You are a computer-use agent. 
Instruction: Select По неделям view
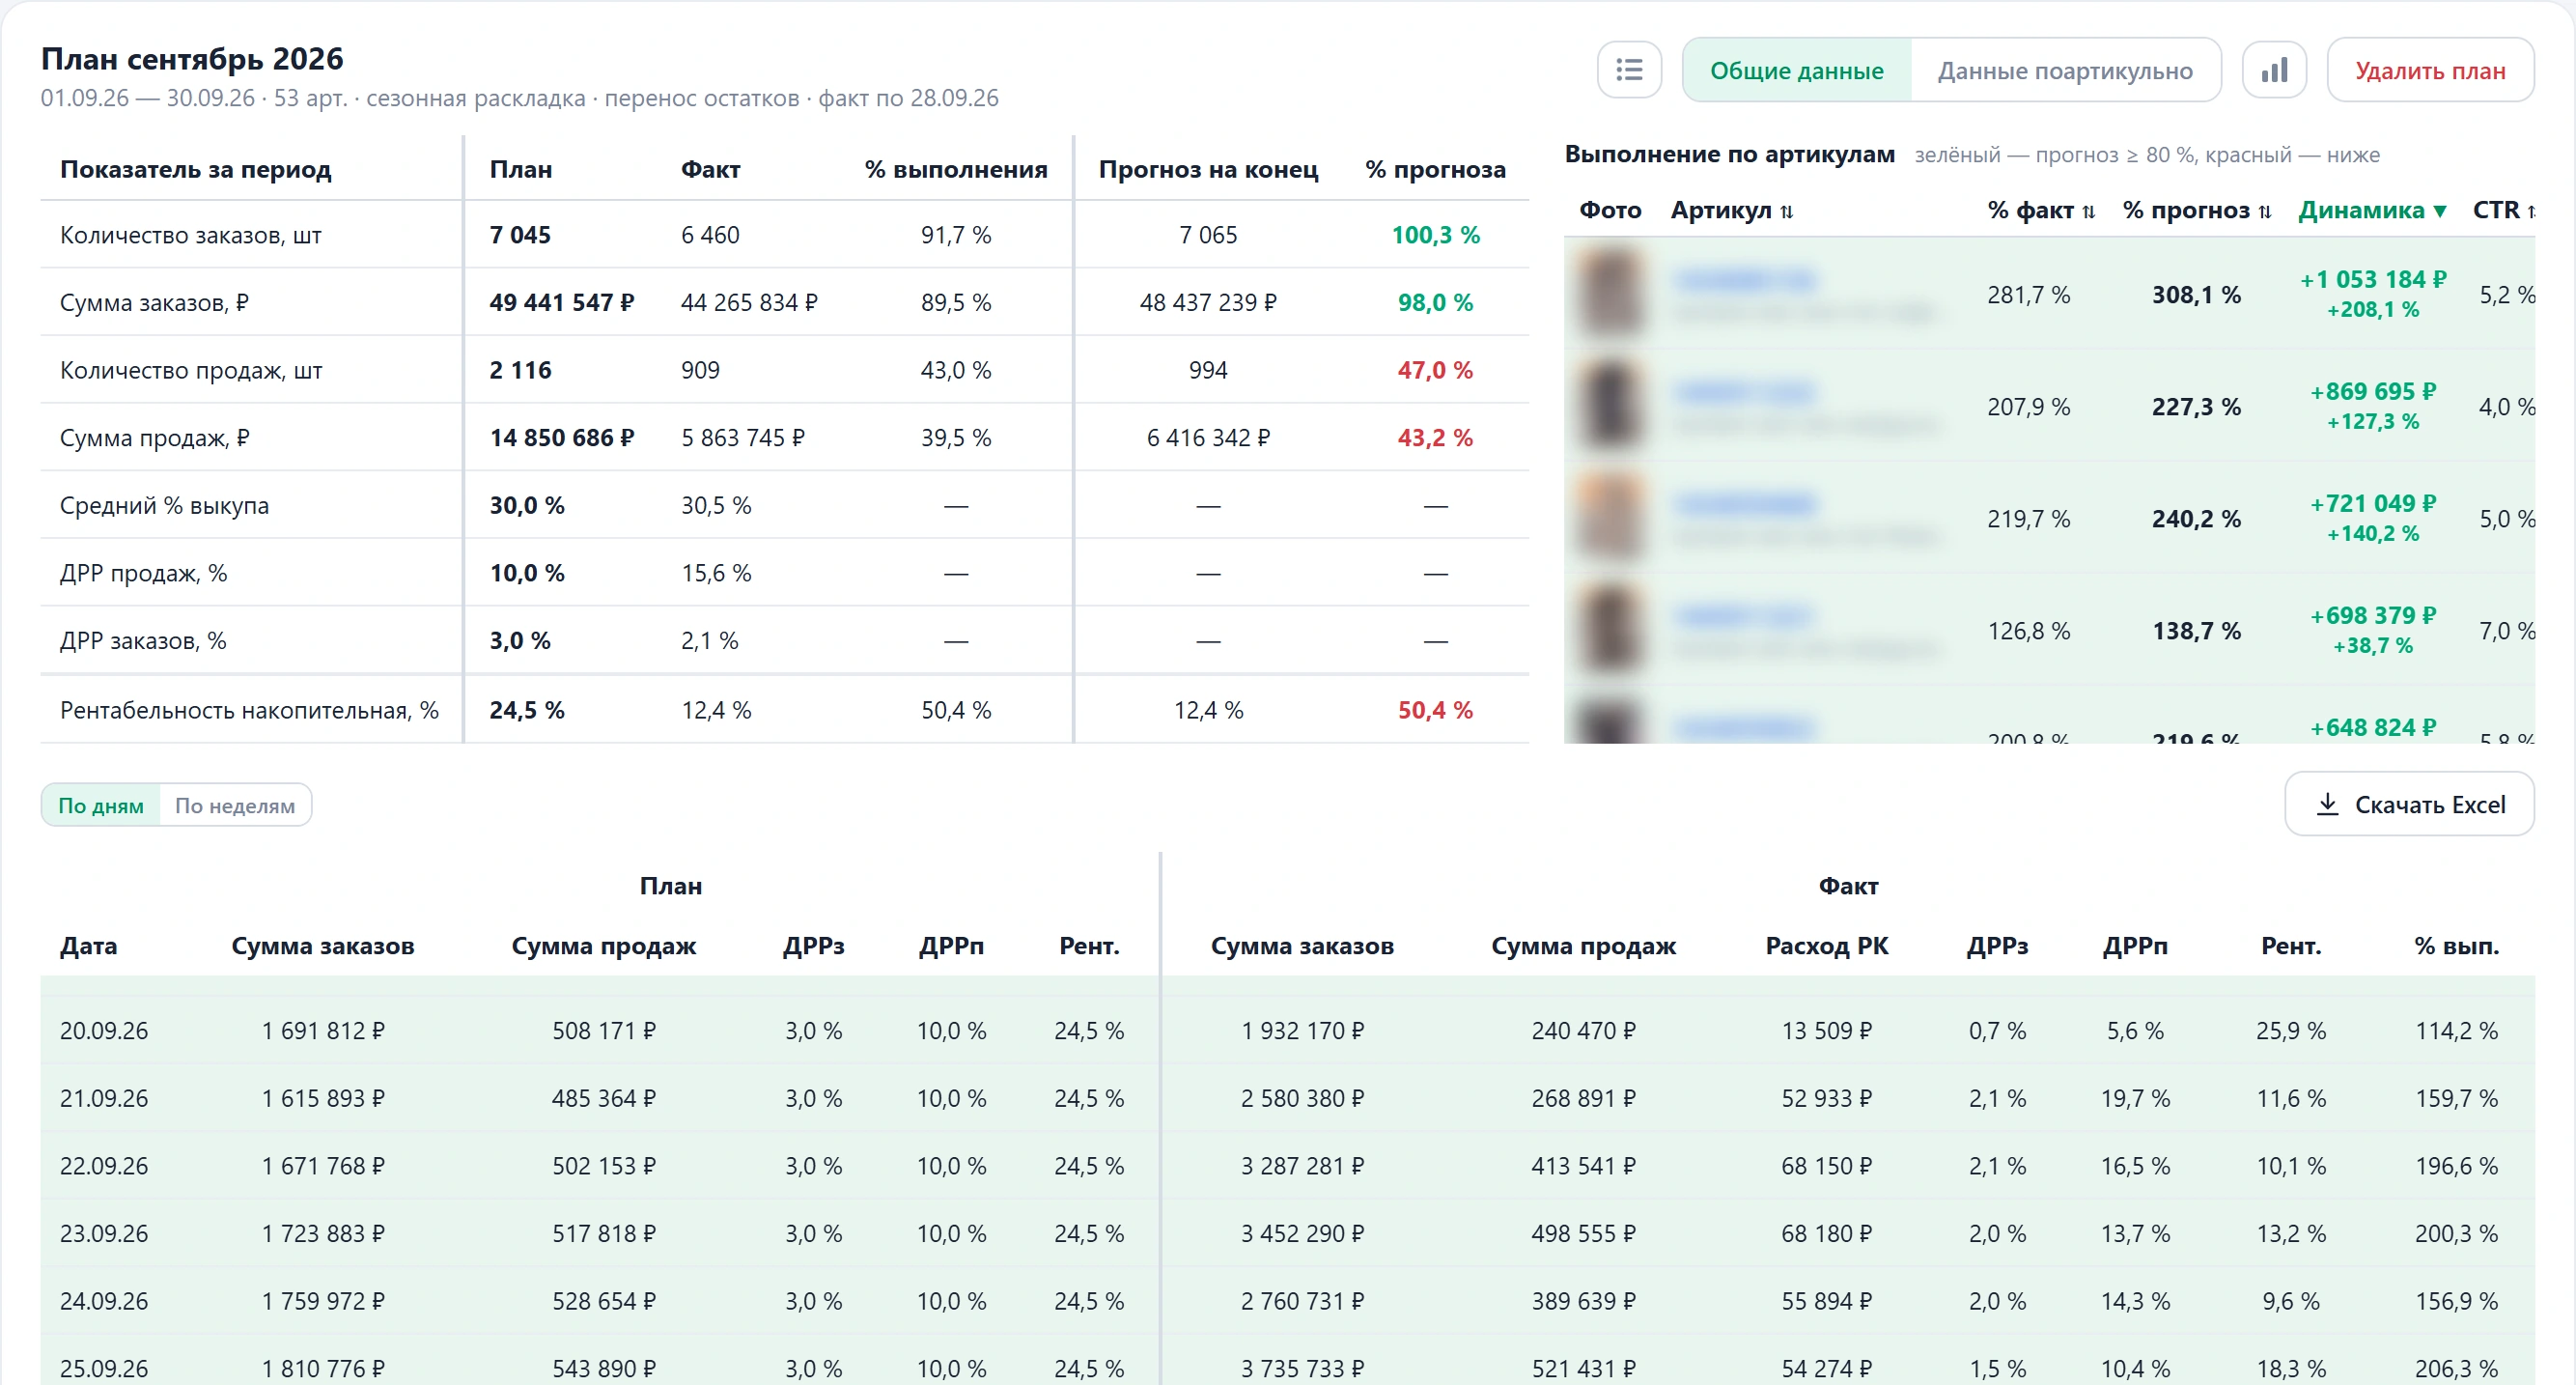(235, 805)
